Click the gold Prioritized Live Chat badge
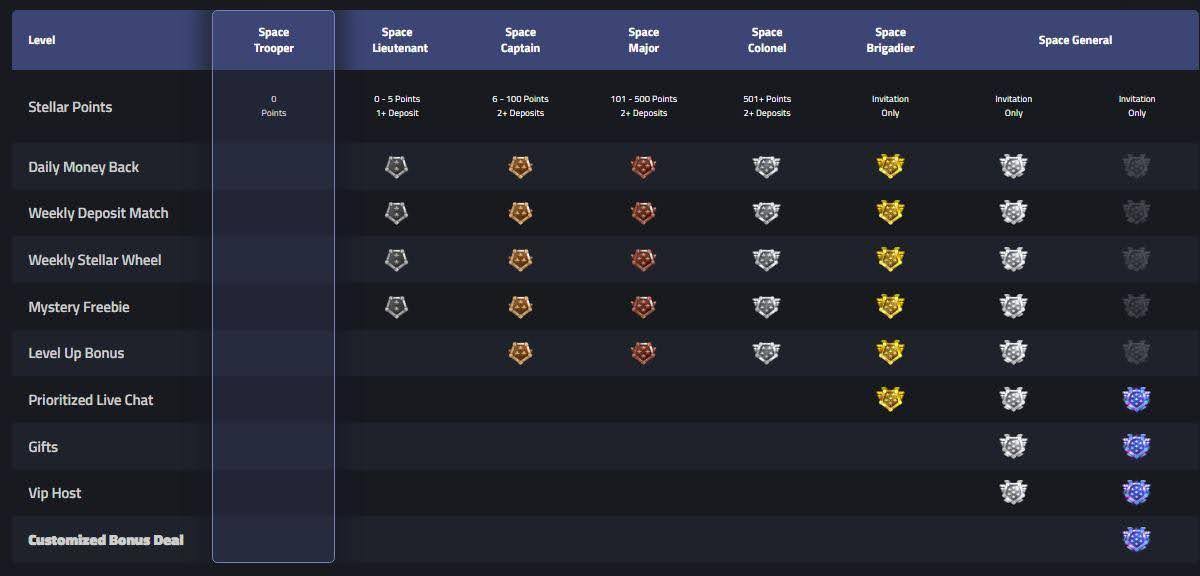This screenshot has width=1200, height=576. tap(890, 400)
